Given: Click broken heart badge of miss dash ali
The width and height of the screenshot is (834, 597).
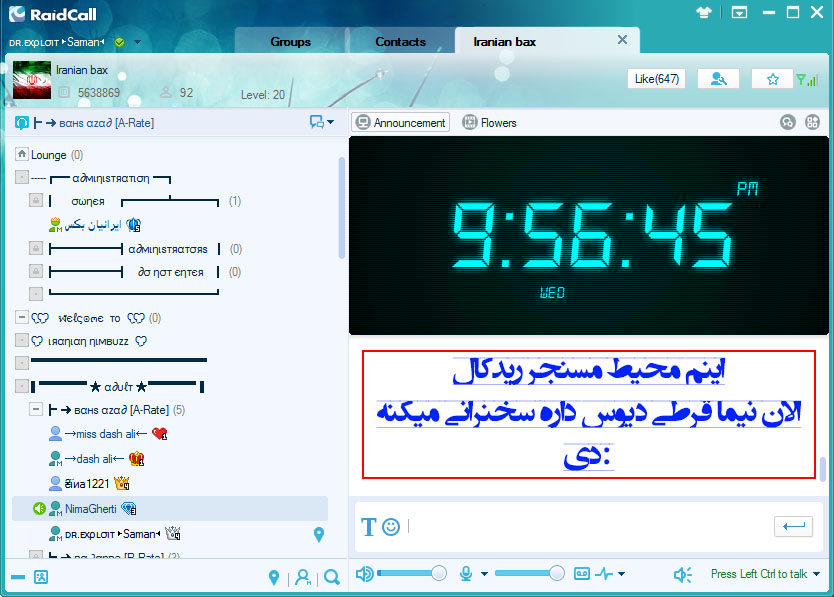Looking at the screenshot, I should click(160, 434).
